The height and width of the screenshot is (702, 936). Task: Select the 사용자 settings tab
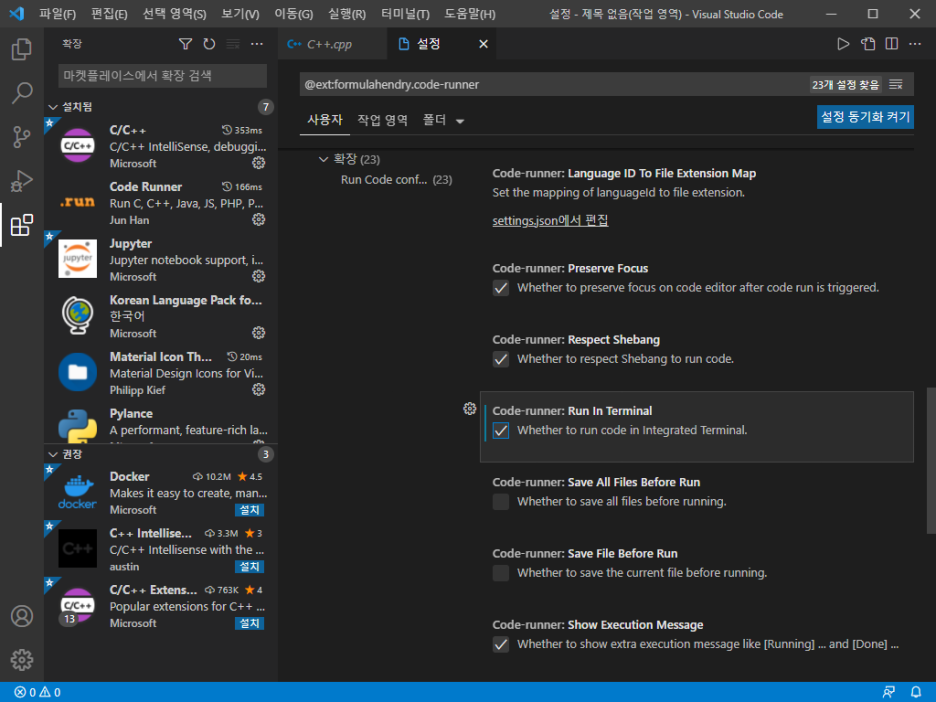(325, 120)
